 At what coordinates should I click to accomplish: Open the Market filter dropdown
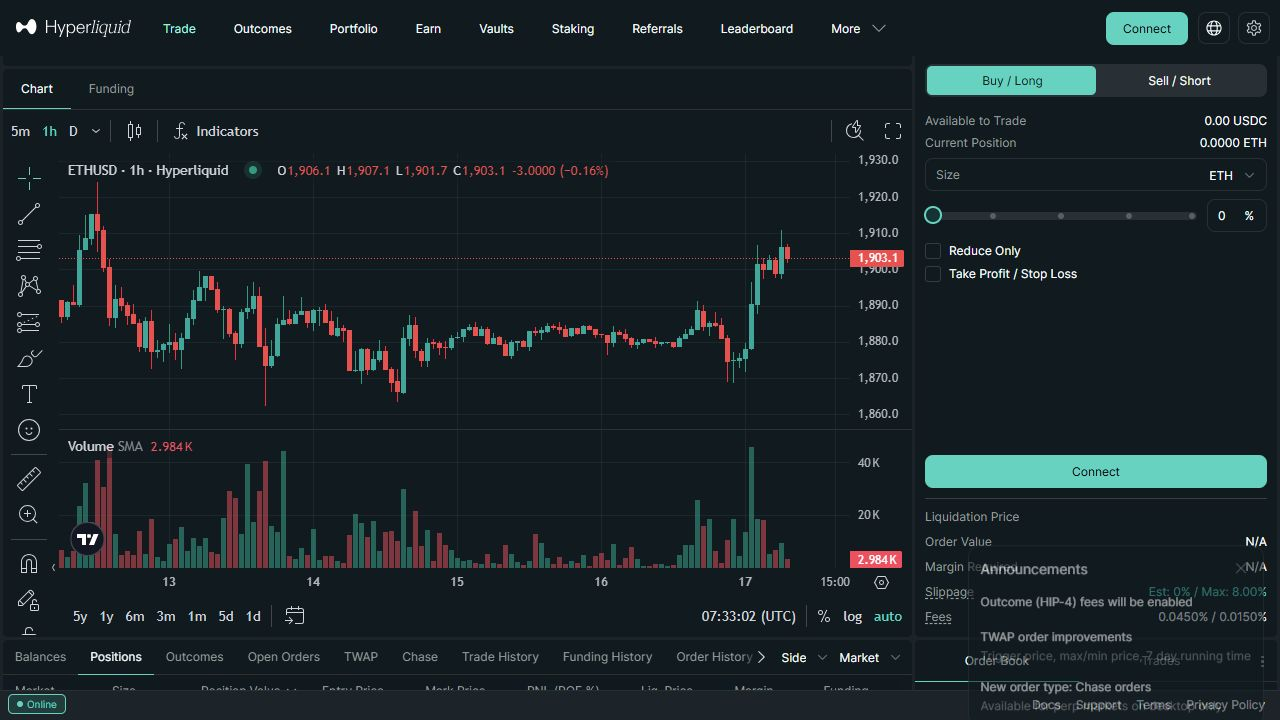[x=869, y=657]
